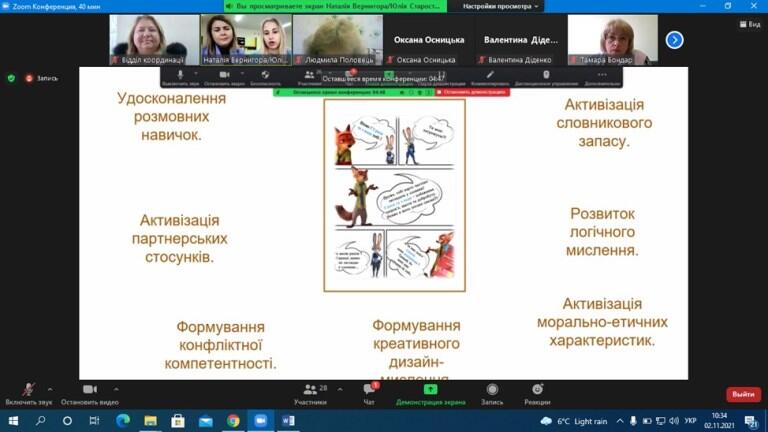Select Наталія Вернигора video thumbnail
Screen dimensions: 768x432
click(246, 40)
